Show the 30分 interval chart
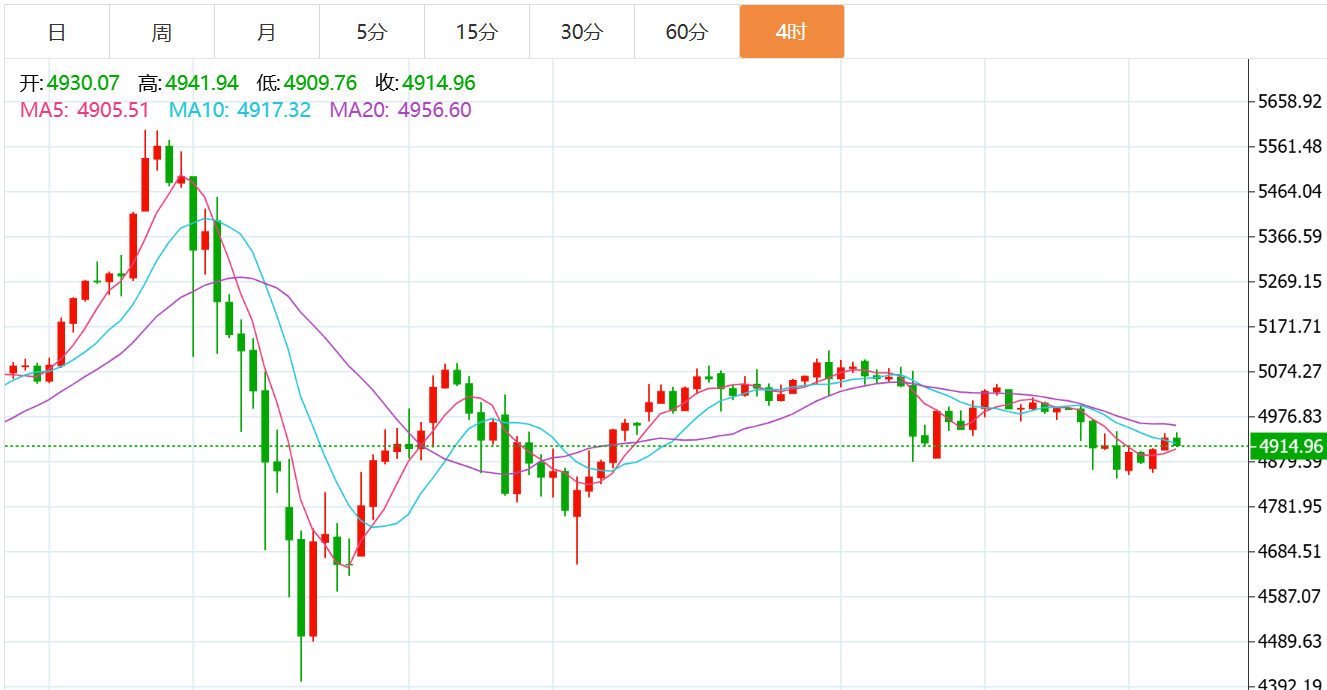Image resolution: width=1327 pixels, height=690 pixels. point(581,32)
